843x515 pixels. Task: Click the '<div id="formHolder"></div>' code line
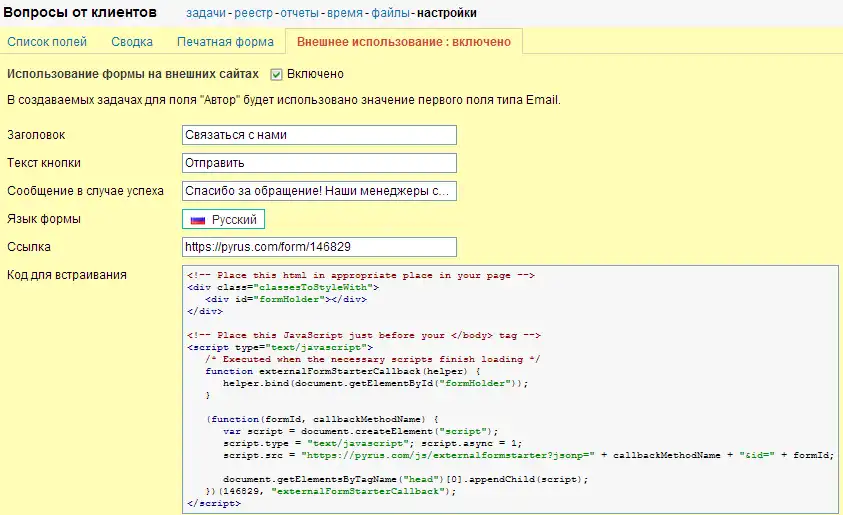pos(286,299)
